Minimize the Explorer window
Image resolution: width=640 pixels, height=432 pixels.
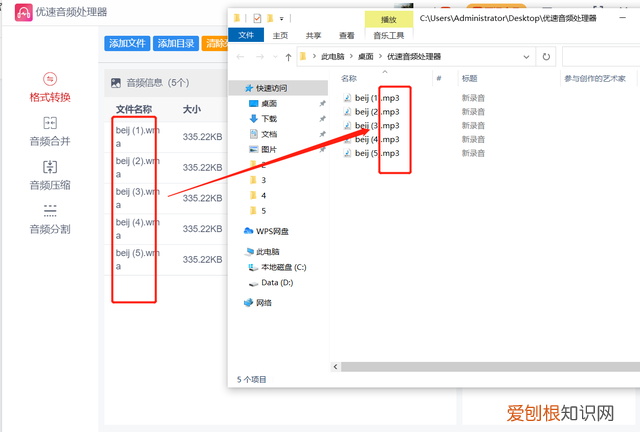click(622, 18)
